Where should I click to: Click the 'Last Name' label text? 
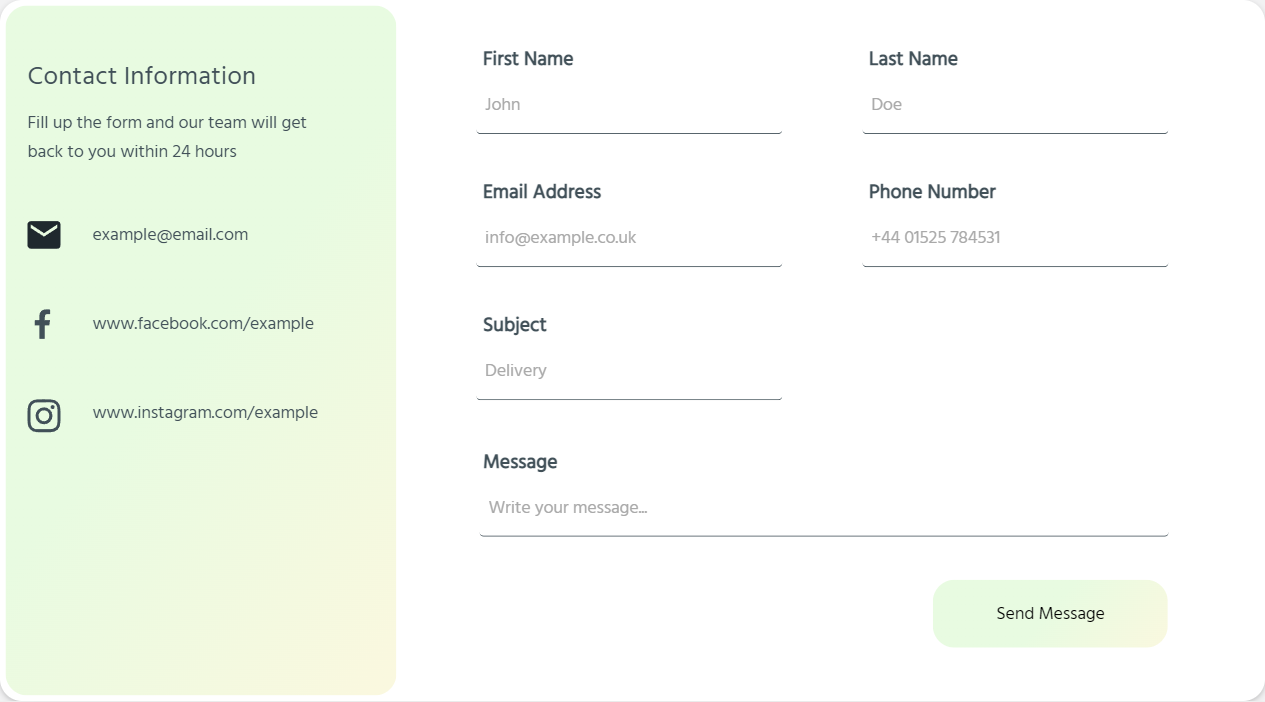coord(913,59)
